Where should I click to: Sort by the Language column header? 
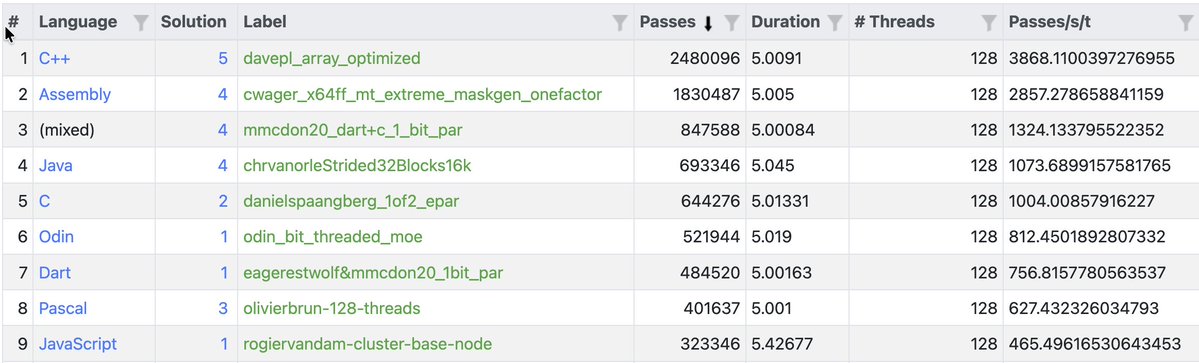(78, 22)
